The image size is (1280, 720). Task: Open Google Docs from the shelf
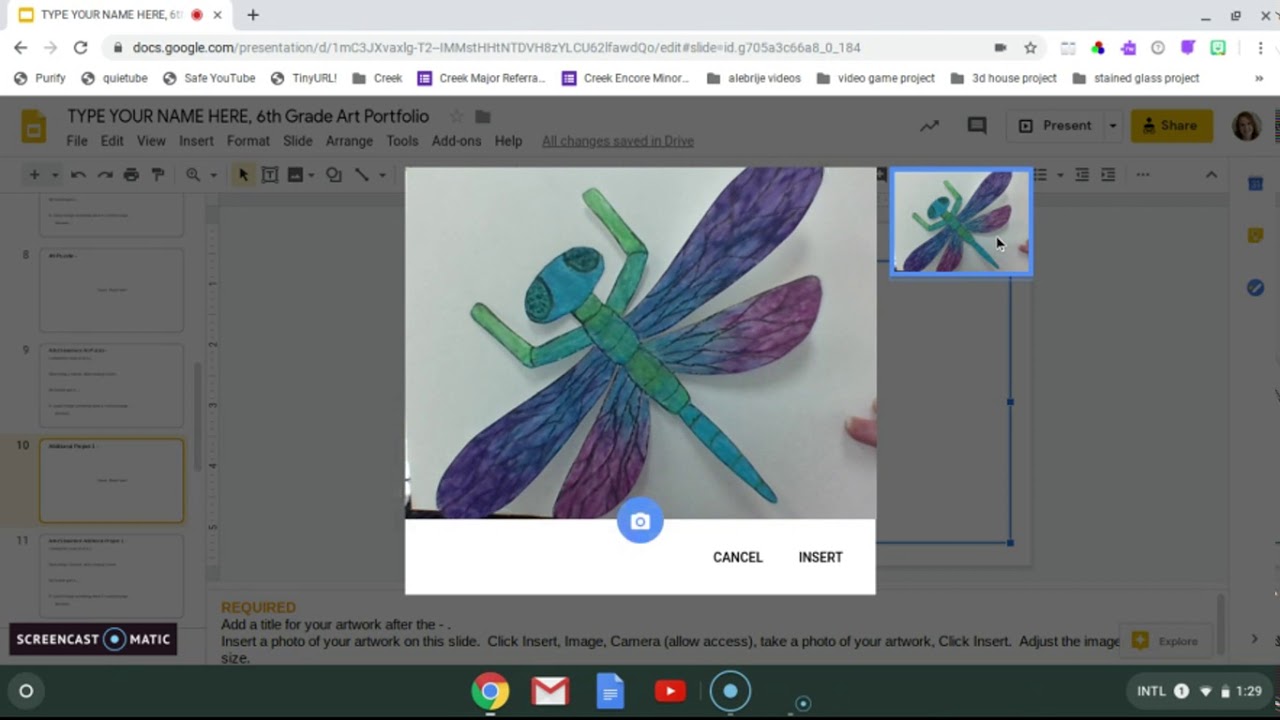pos(610,691)
